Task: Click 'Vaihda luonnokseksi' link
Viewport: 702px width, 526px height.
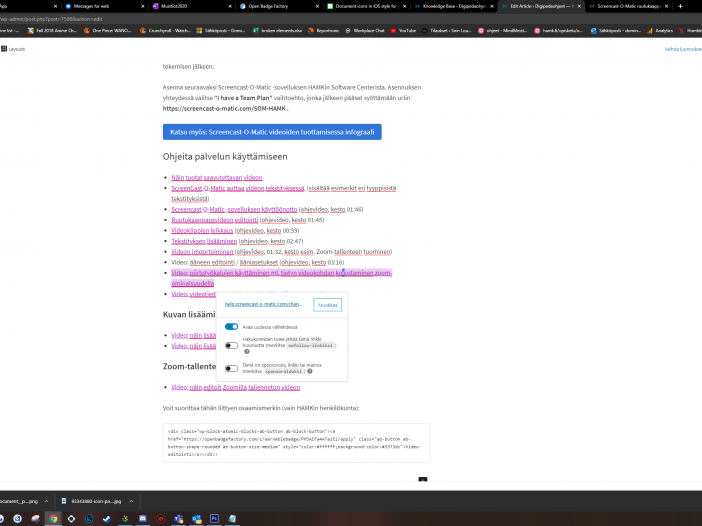Action: [x=683, y=49]
